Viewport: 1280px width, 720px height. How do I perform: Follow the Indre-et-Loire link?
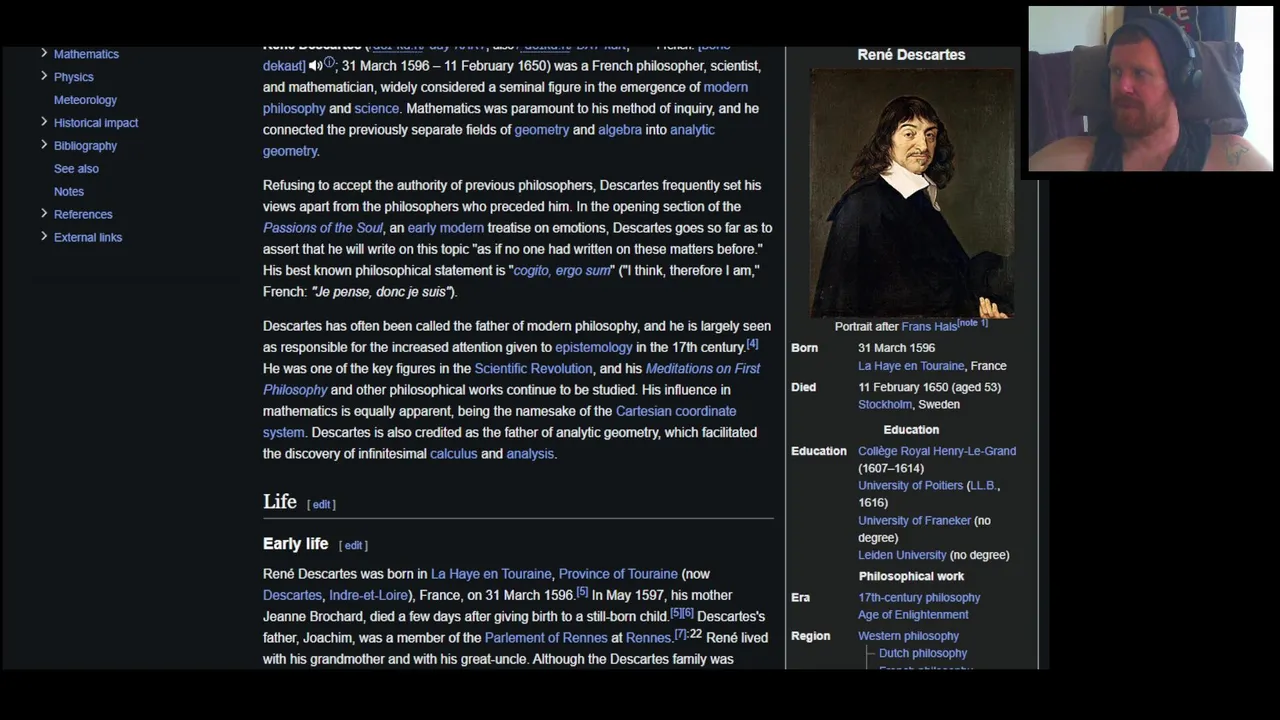[368, 595]
